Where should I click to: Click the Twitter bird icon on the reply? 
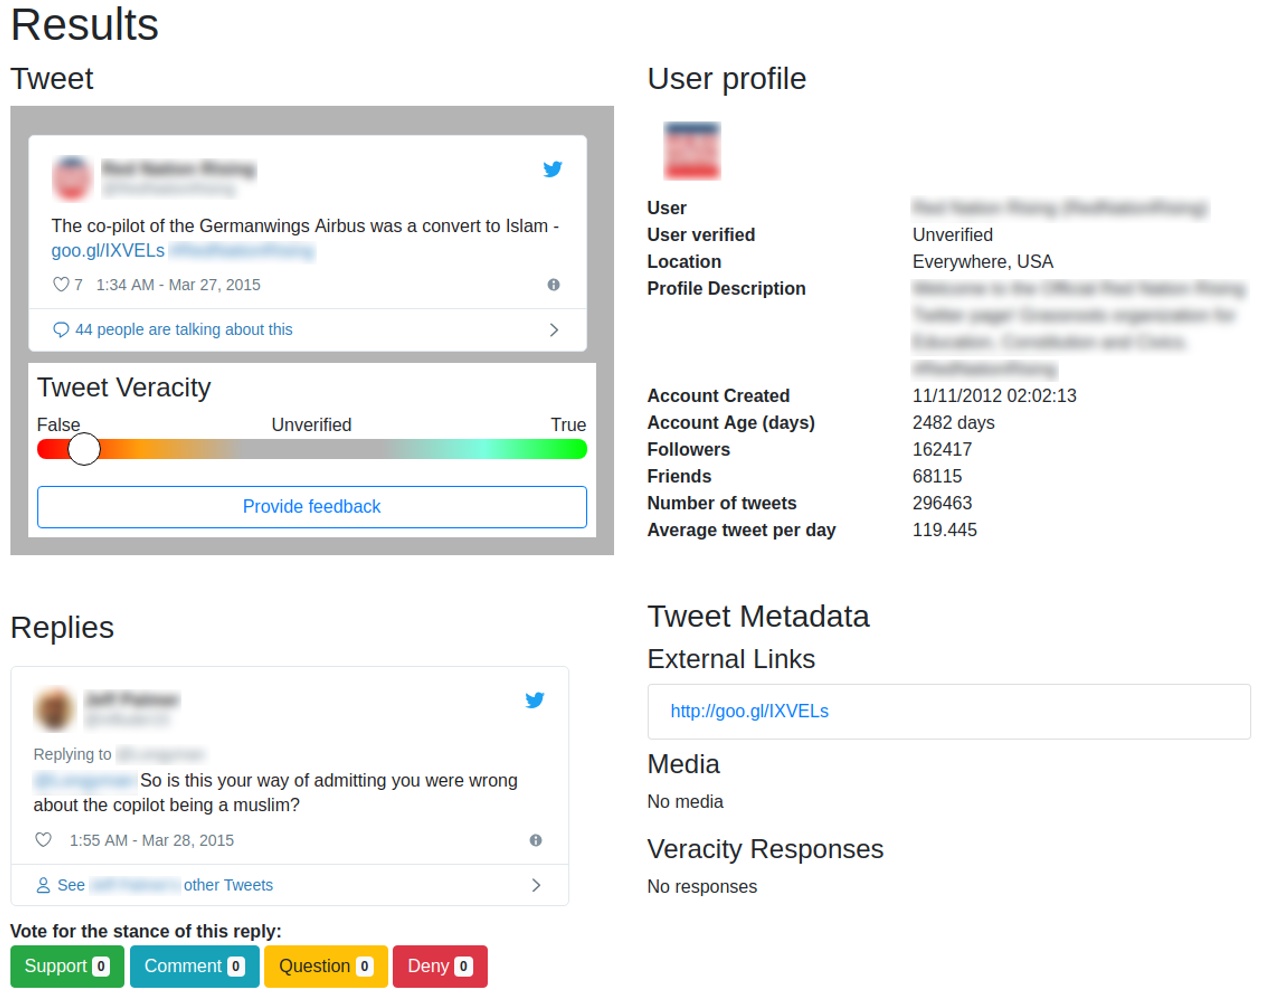(x=535, y=700)
